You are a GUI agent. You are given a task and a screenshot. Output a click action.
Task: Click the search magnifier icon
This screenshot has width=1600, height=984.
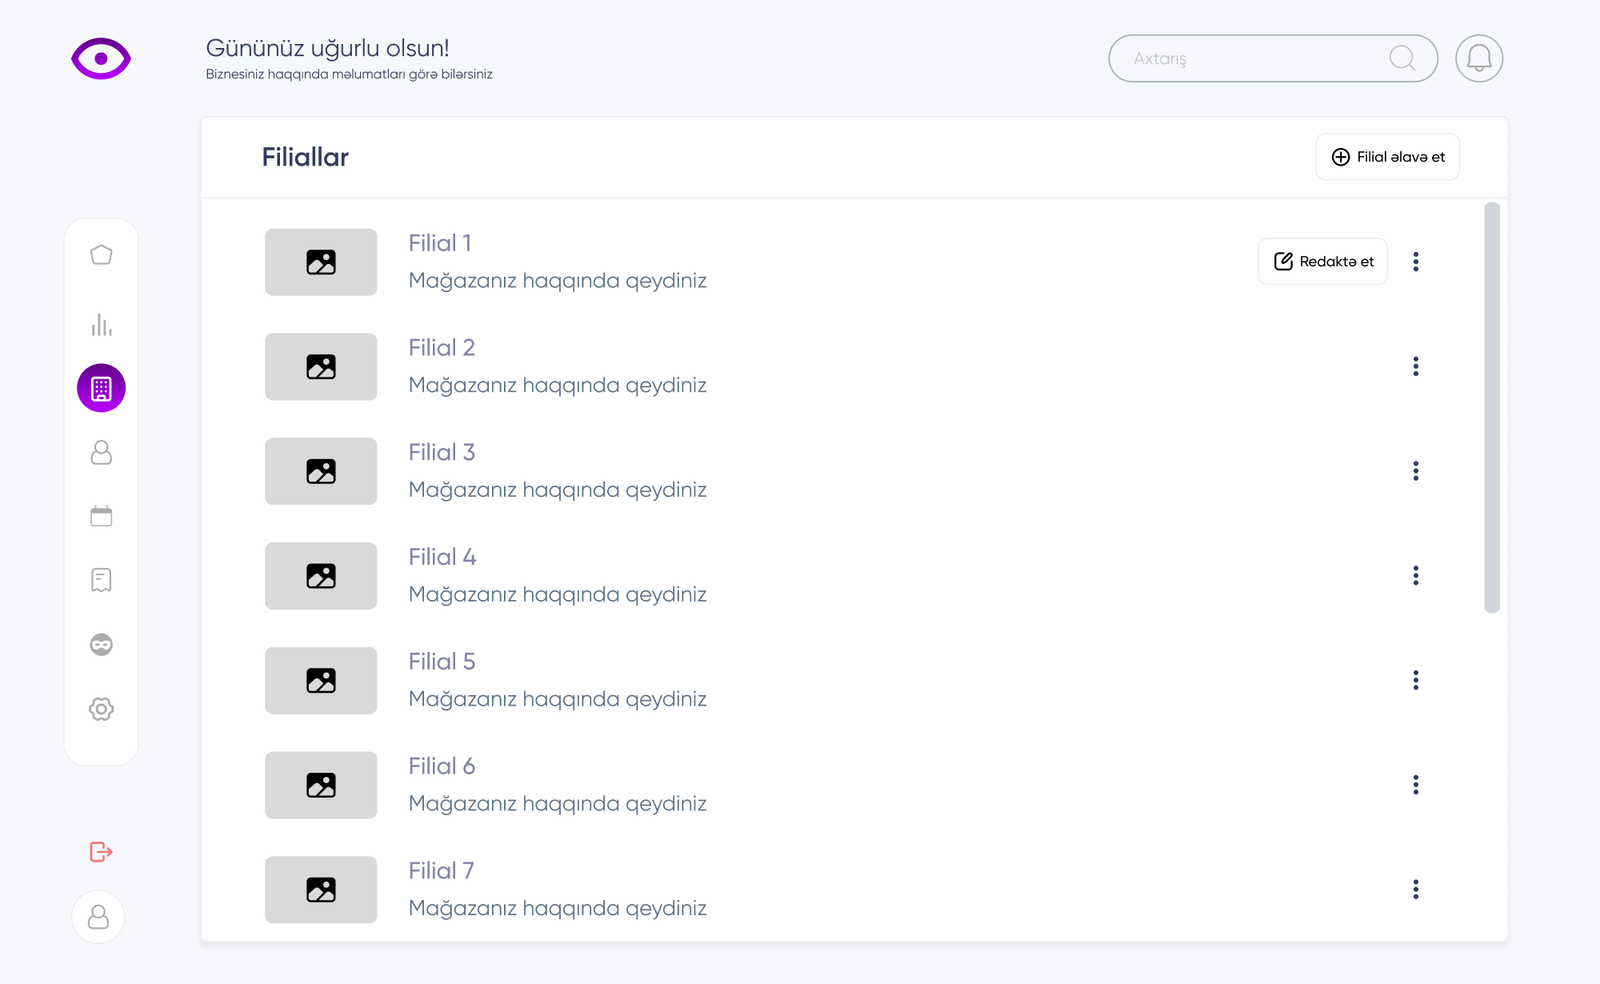click(x=1402, y=59)
